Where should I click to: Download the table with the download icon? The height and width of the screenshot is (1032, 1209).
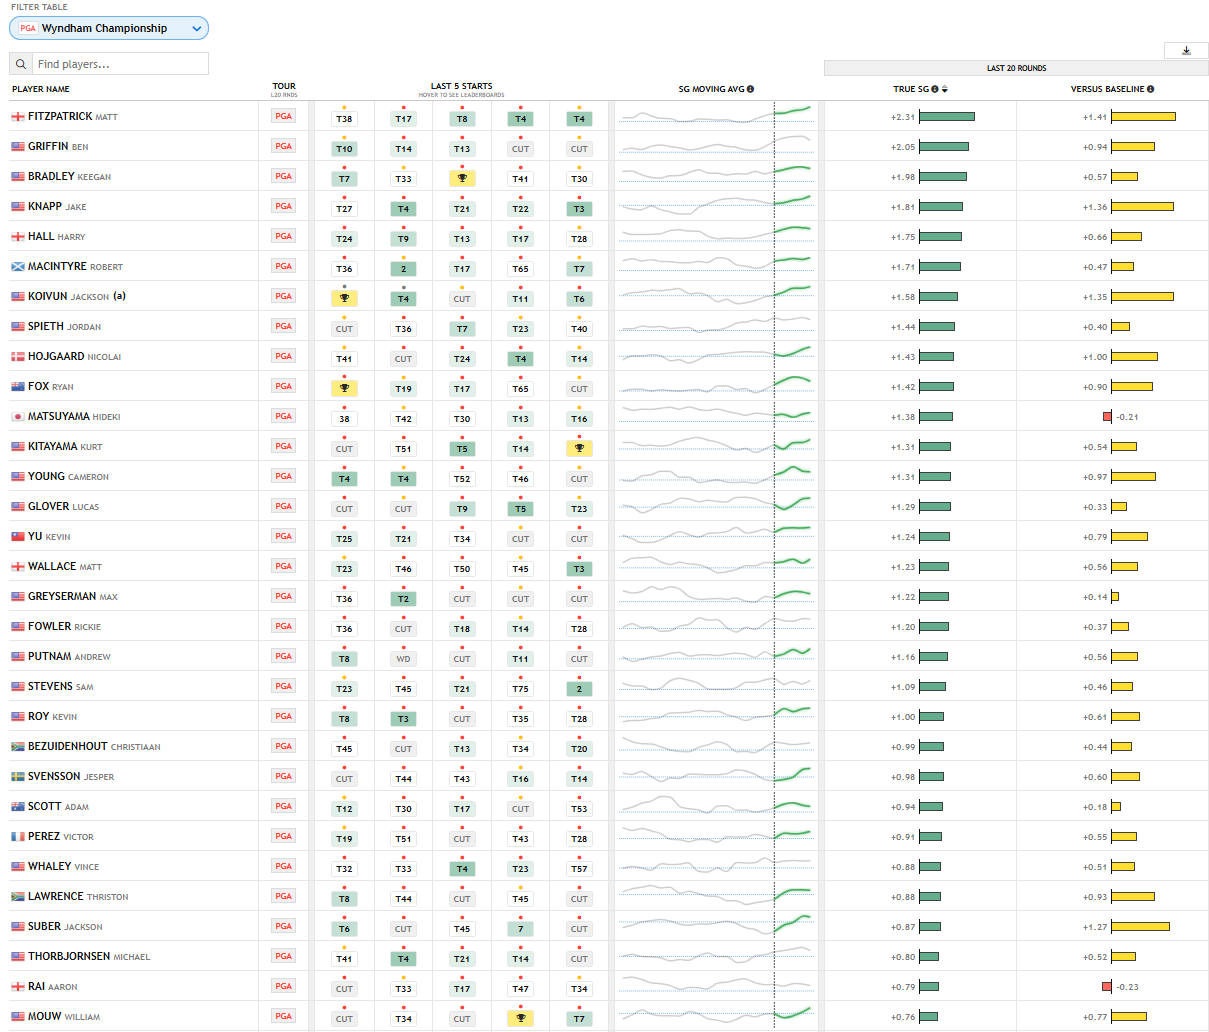(x=1186, y=50)
